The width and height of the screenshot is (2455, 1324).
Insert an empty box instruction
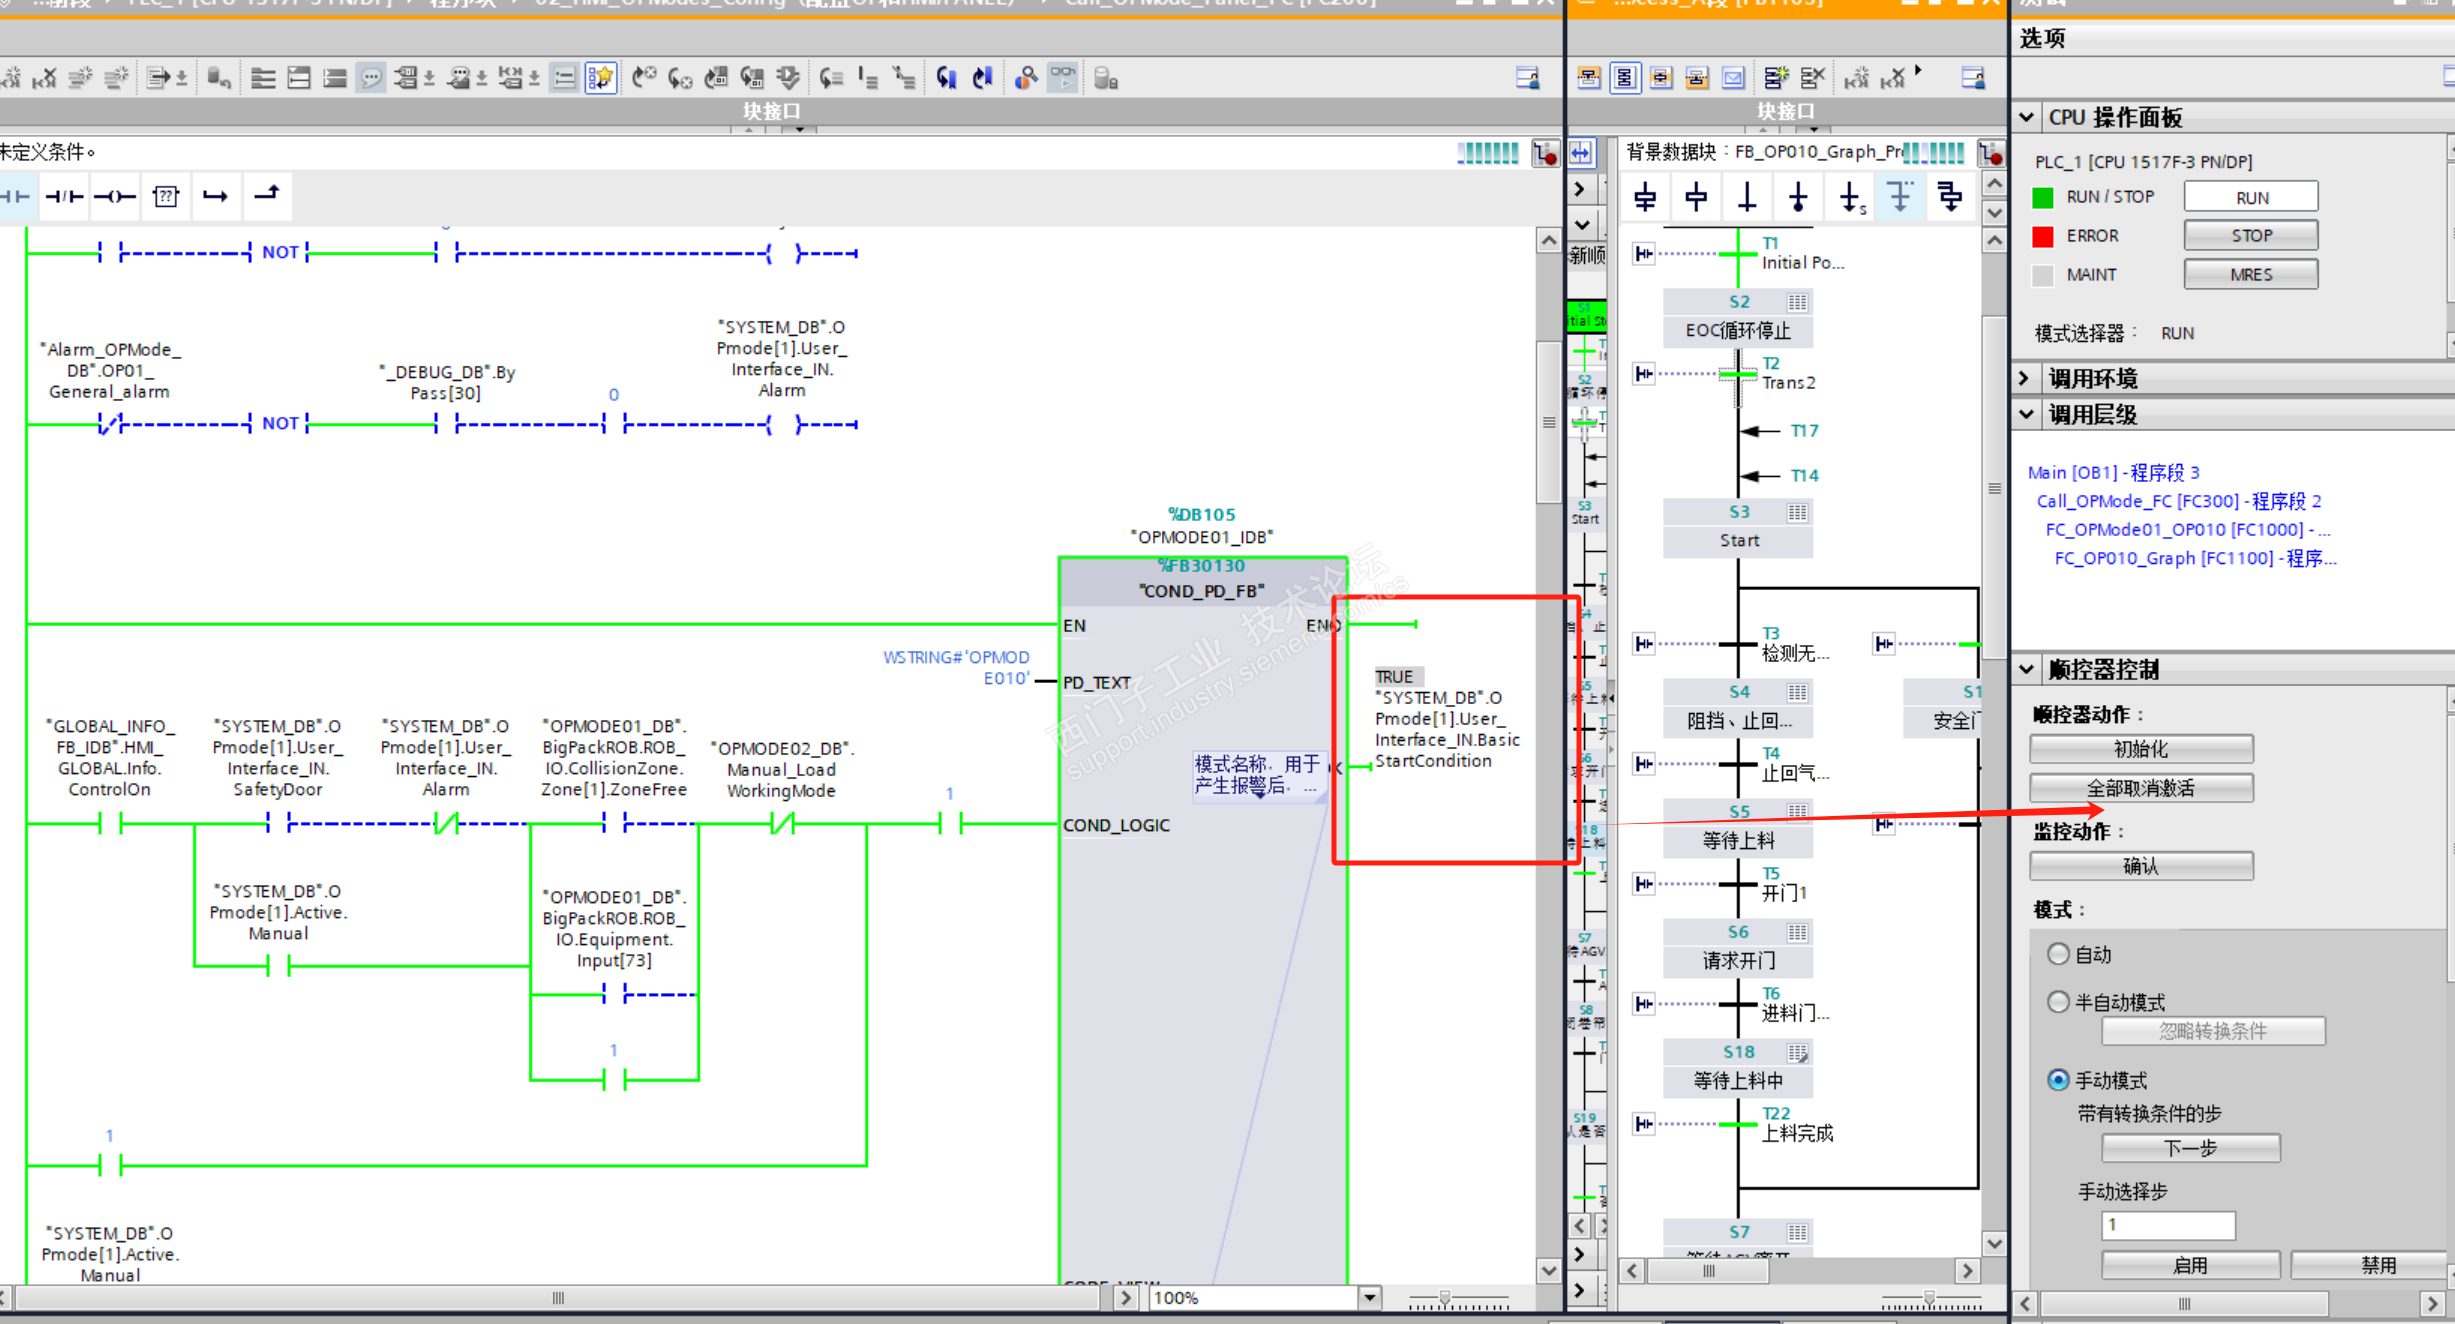click(x=166, y=196)
